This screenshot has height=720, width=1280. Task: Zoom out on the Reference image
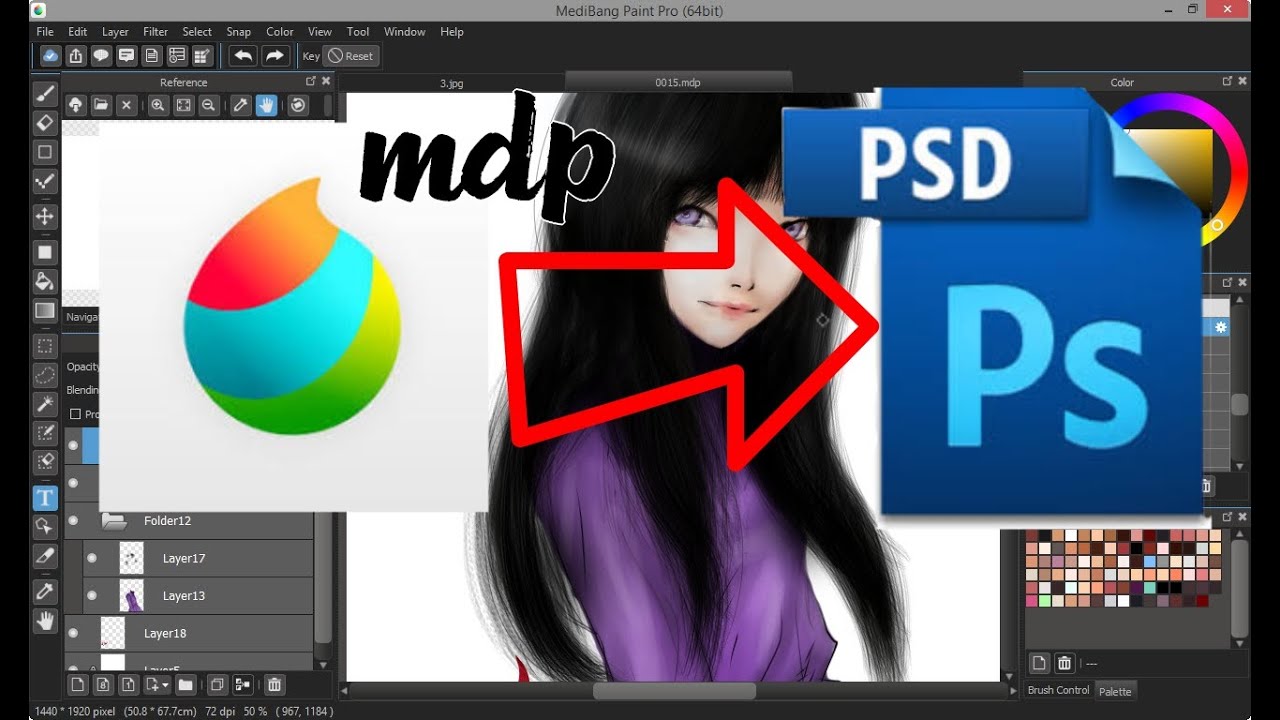208,105
